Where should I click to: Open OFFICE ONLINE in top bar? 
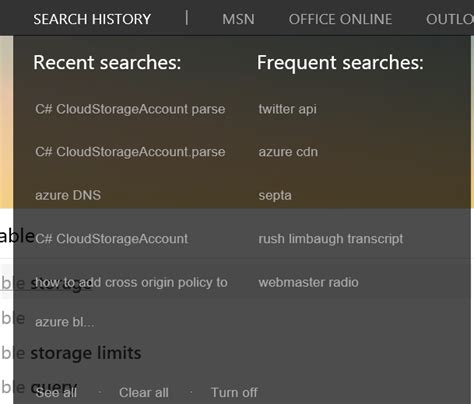tap(340, 19)
